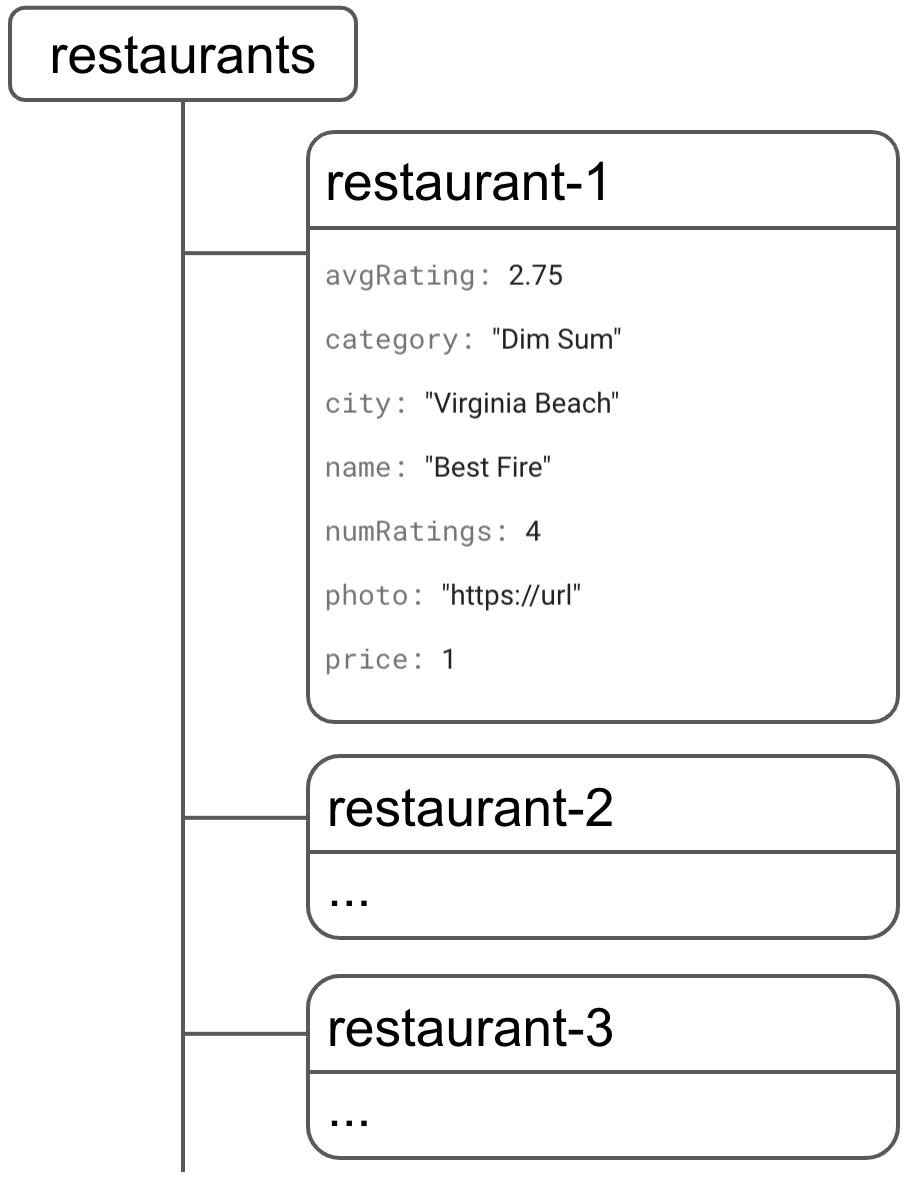Expand the ellipsis under restaurant-3

[349, 1116]
